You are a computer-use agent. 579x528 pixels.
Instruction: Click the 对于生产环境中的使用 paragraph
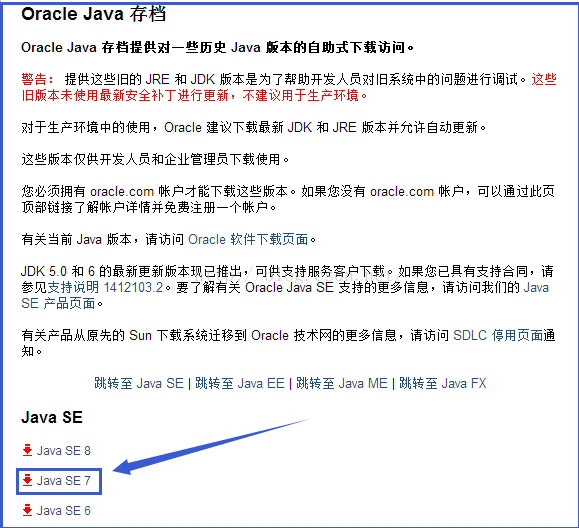point(253,127)
